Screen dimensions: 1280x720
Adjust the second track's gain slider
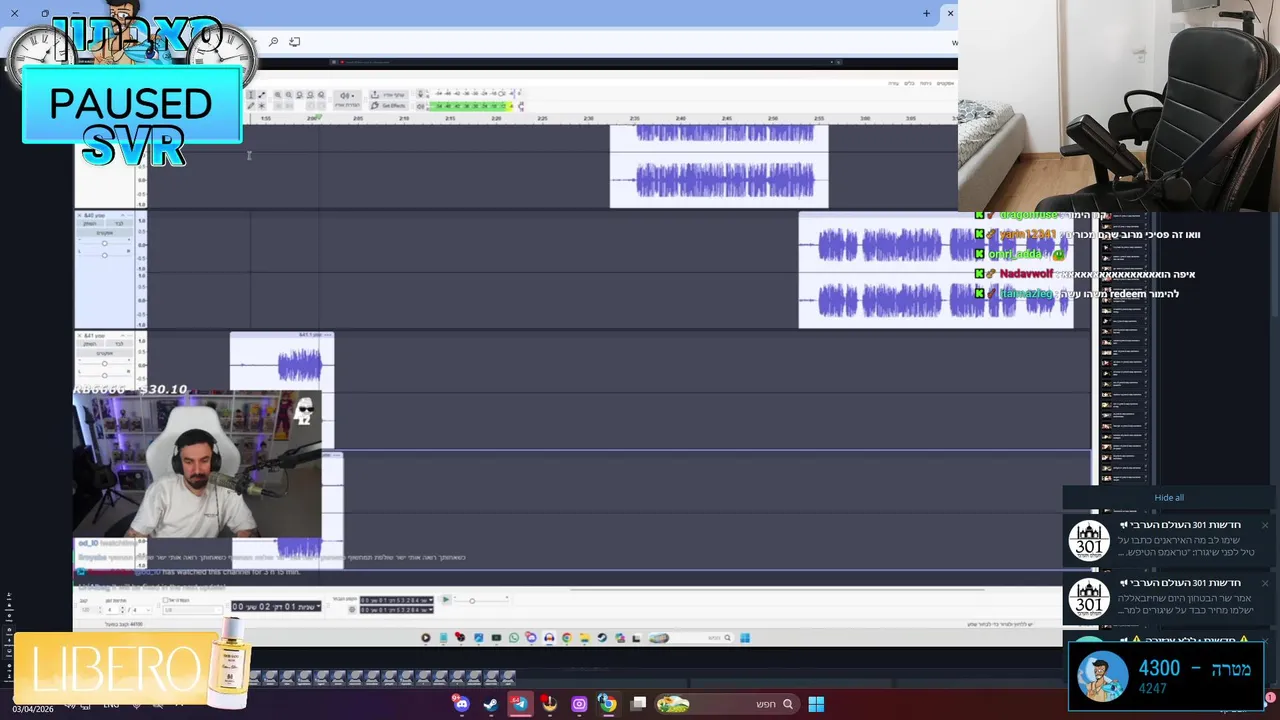pyautogui.click(x=104, y=243)
